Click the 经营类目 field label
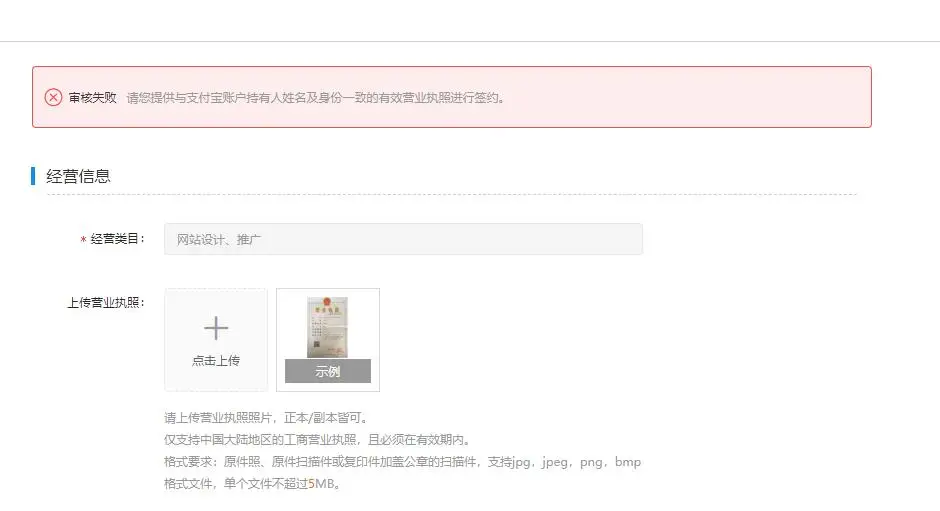Viewport: 940px width, 511px height. coord(118,239)
